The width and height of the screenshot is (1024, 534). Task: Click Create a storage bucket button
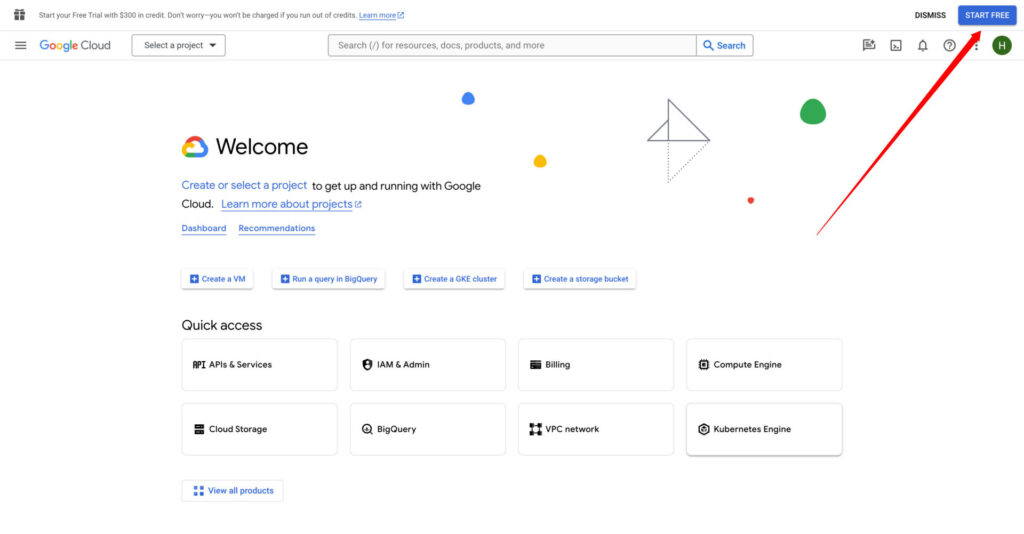point(579,279)
